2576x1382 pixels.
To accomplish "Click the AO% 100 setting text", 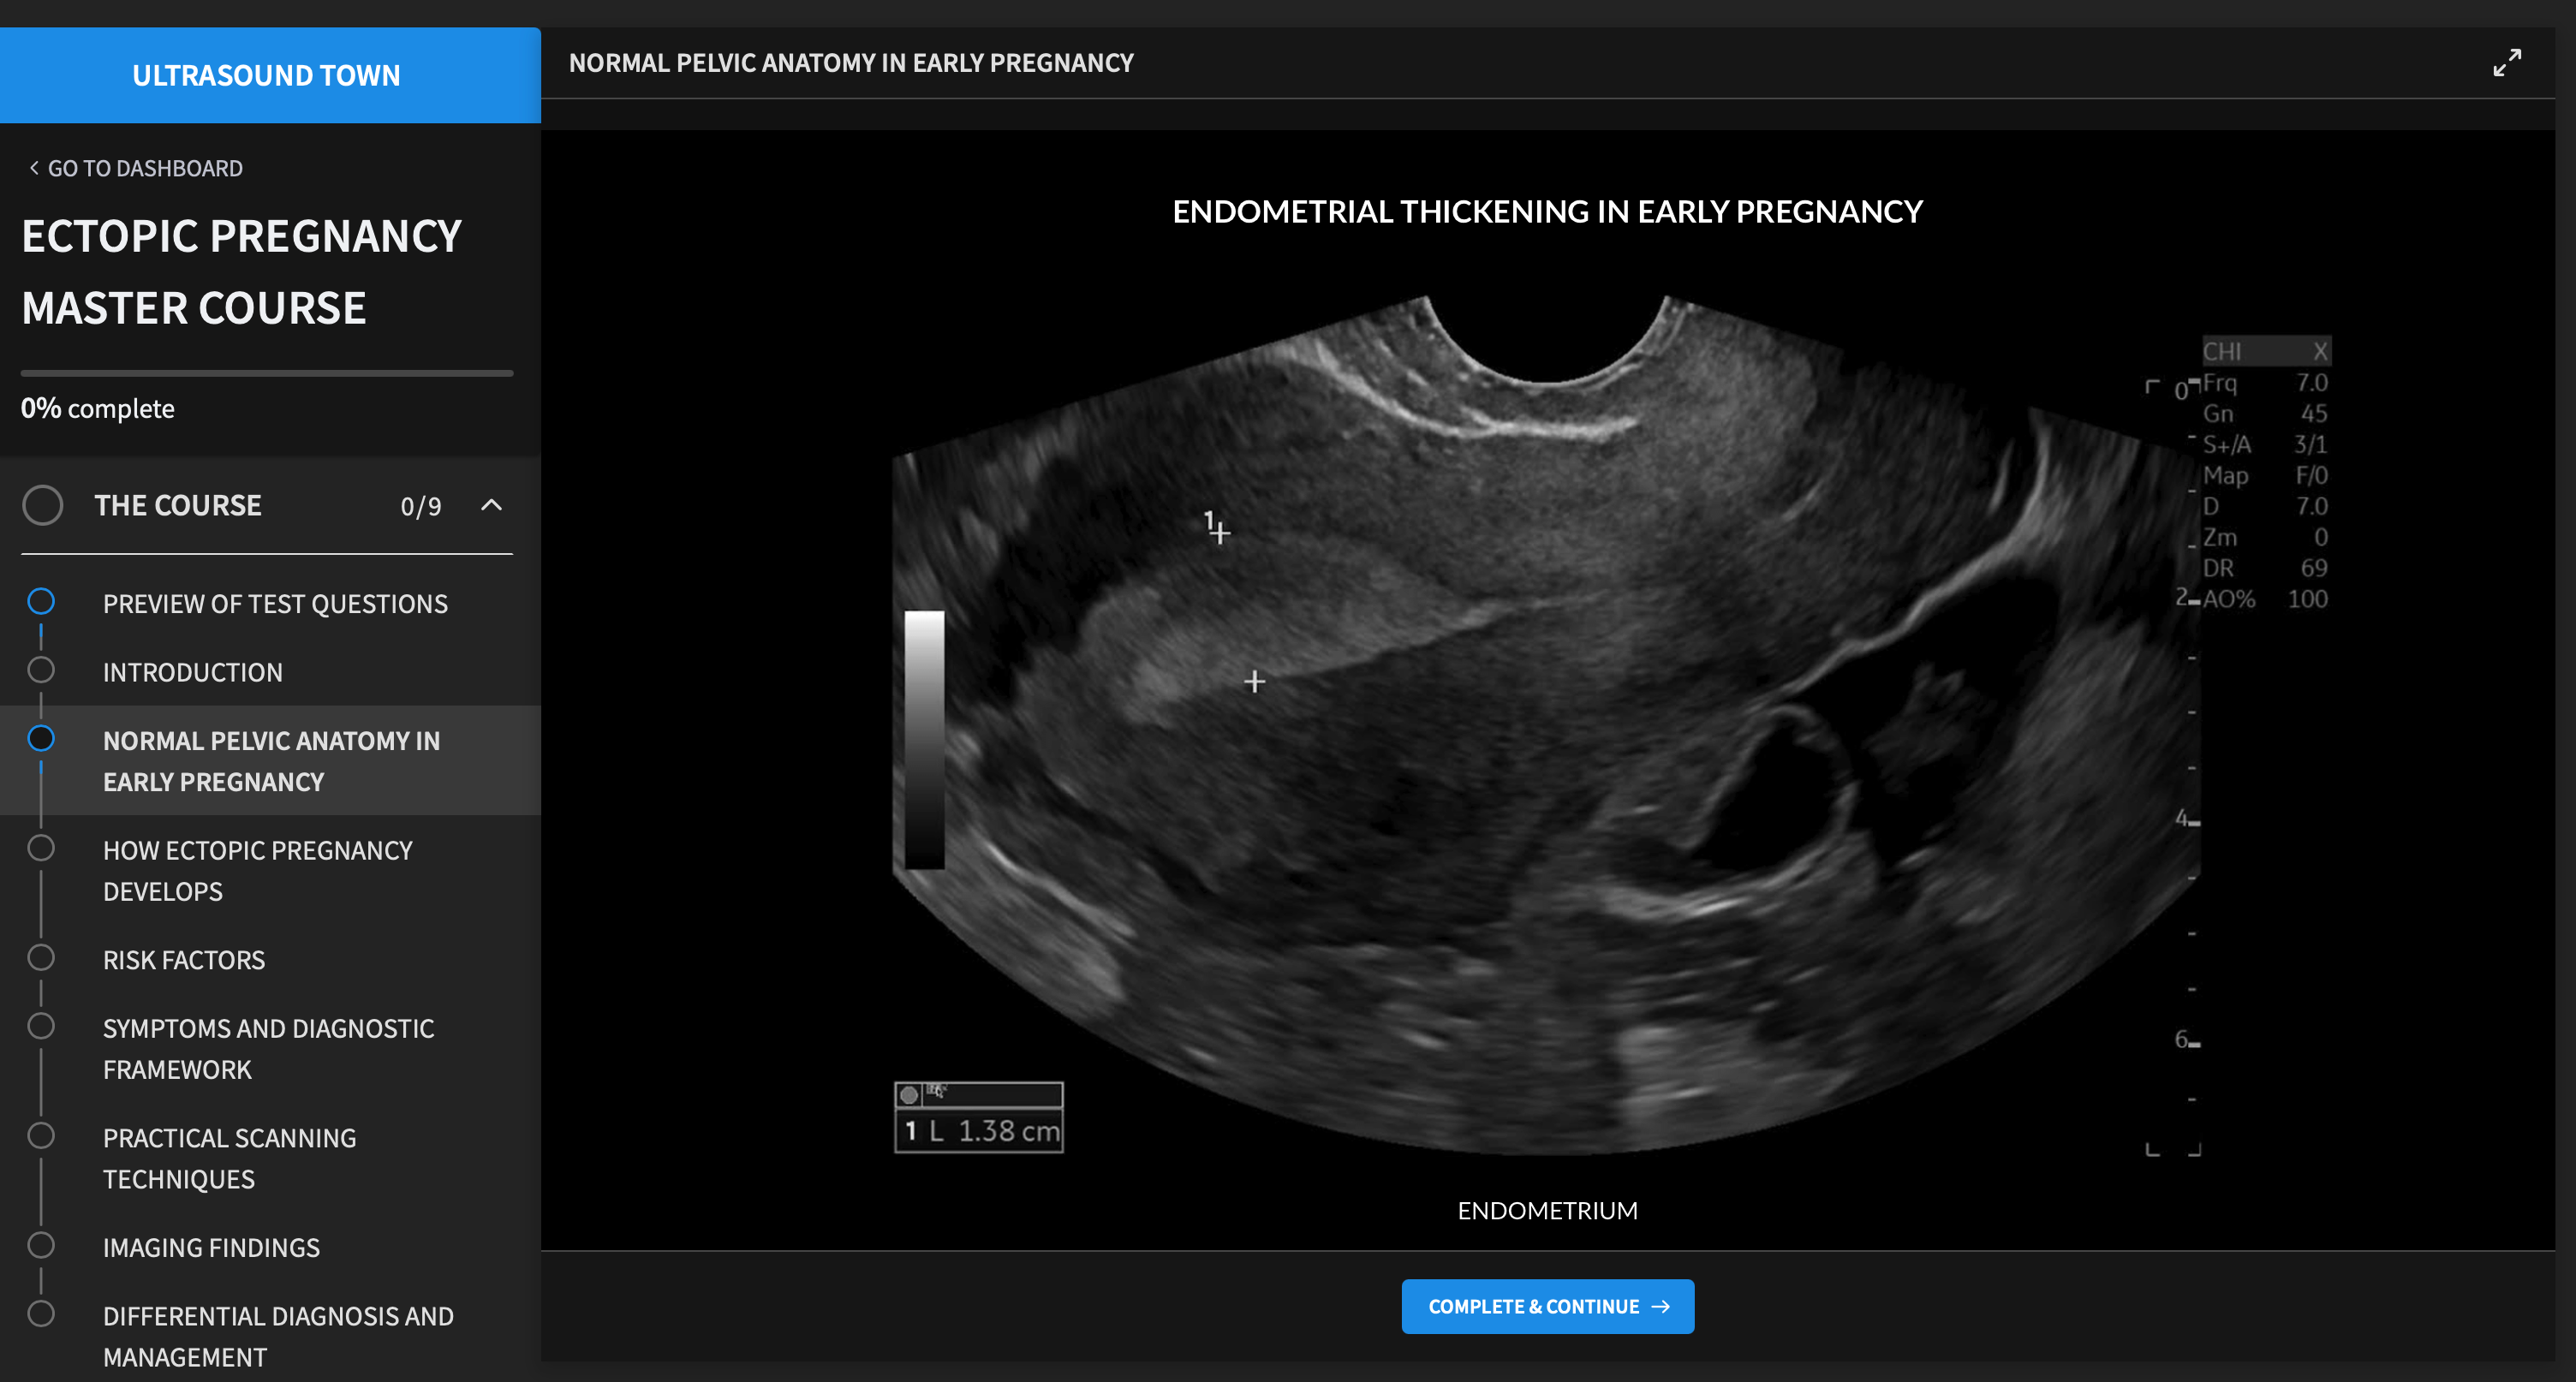I will coord(2265,599).
